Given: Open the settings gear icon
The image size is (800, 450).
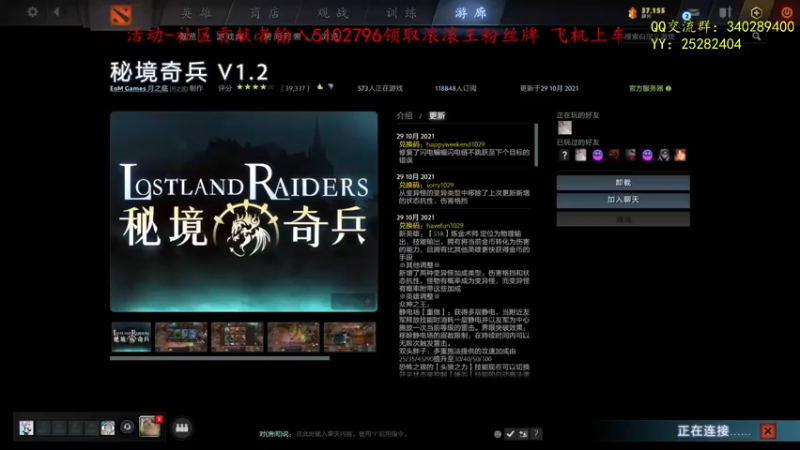Looking at the screenshot, I should [x=32, y=11].
